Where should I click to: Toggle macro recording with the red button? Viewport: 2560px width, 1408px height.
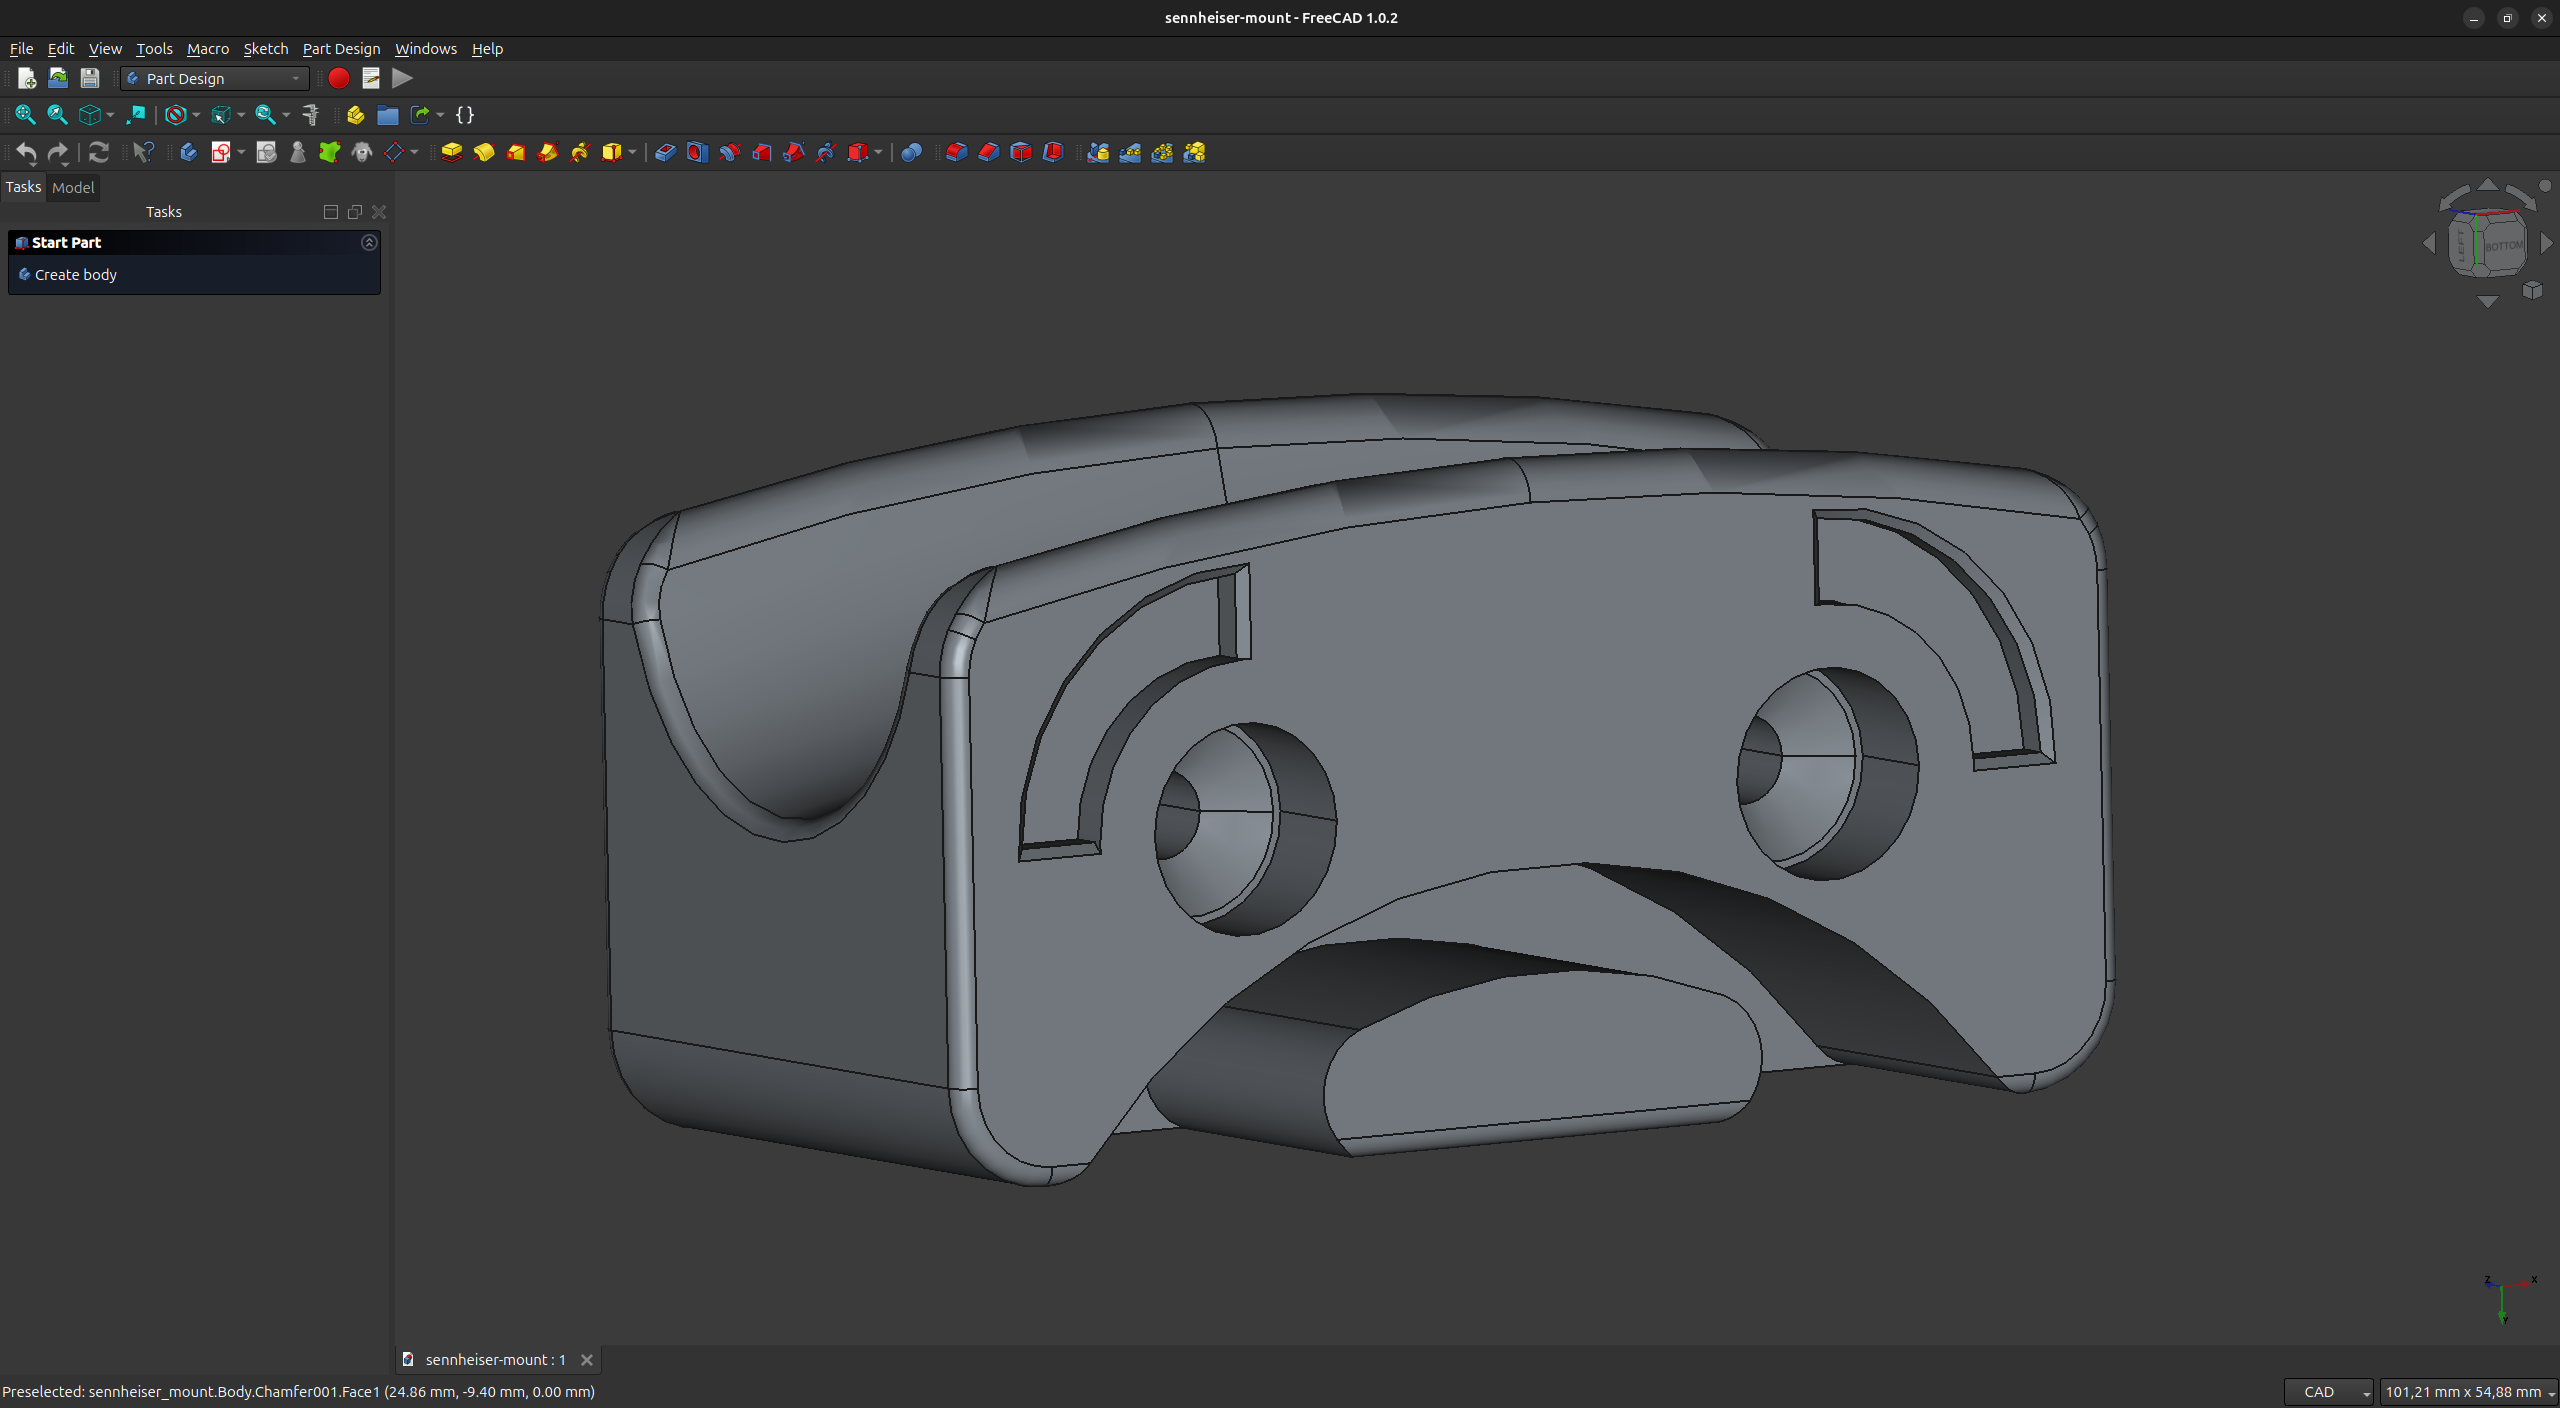click(338, 78)
